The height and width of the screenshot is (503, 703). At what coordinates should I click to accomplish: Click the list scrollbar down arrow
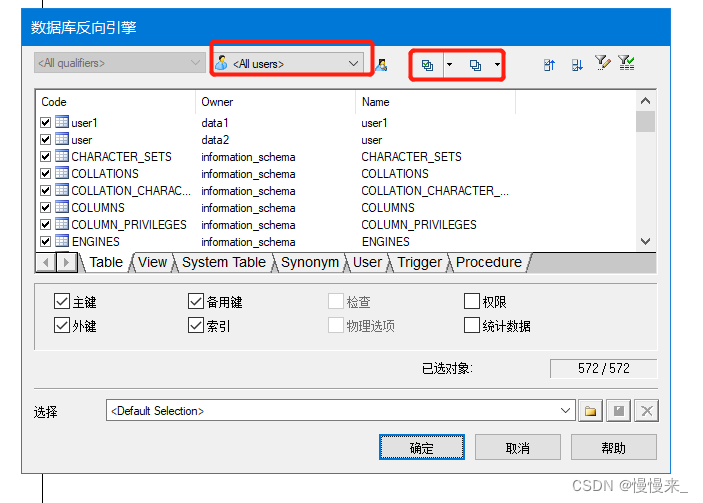tap(645, 242)
